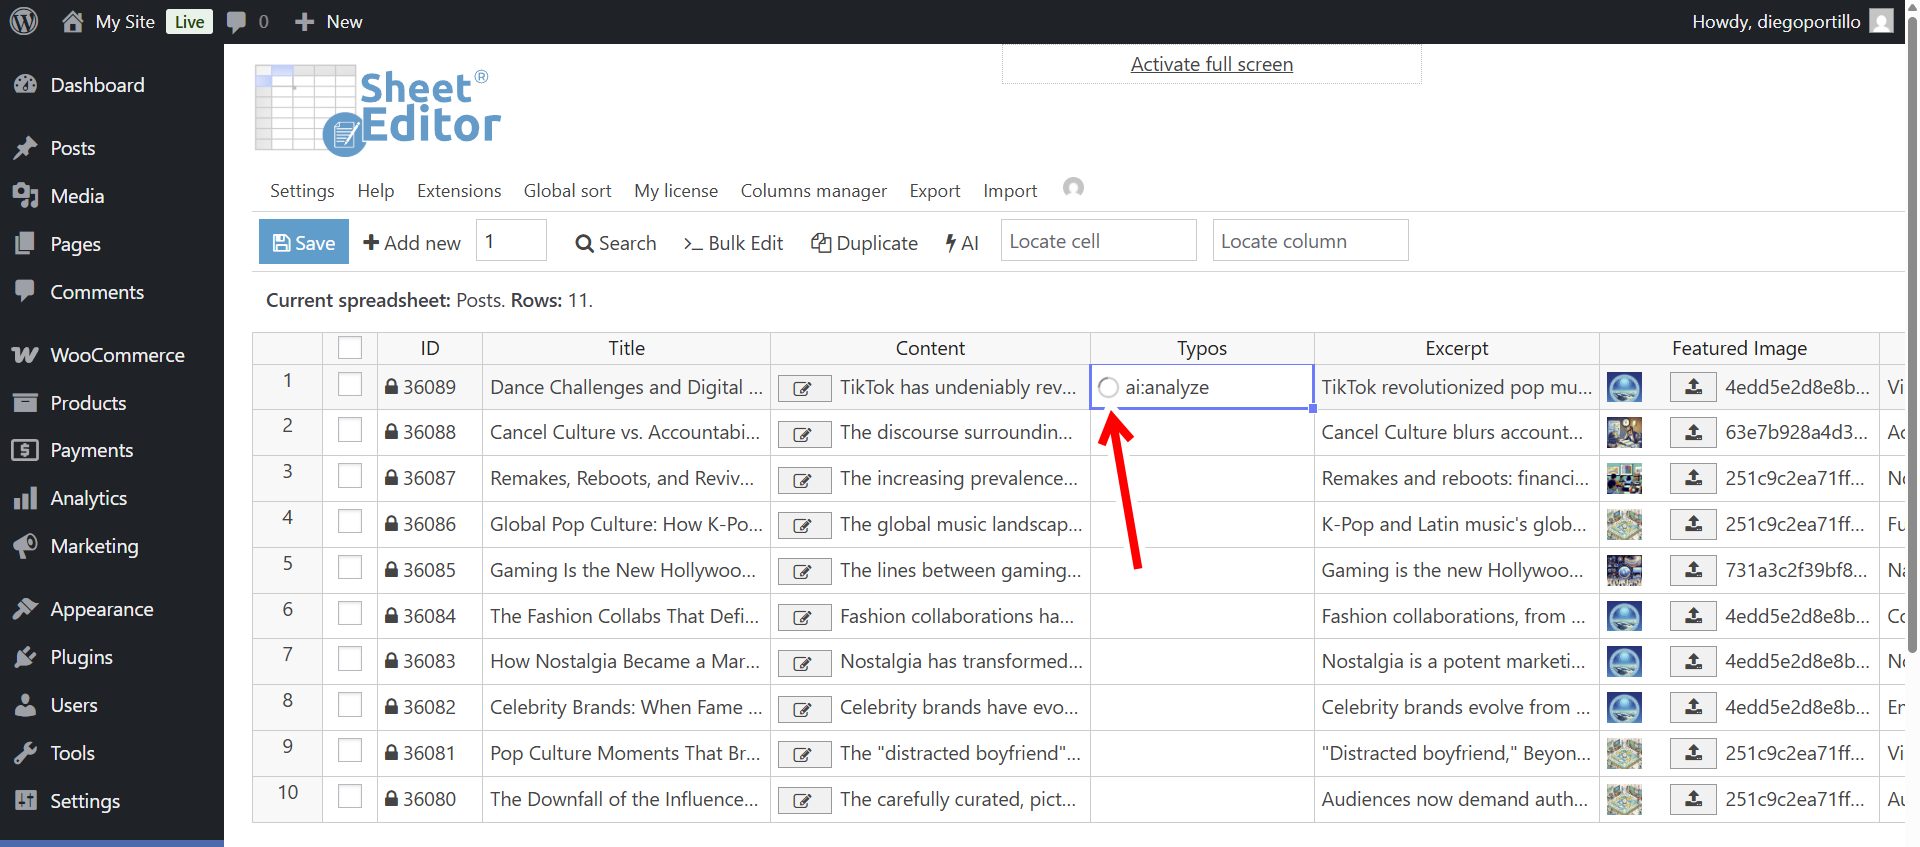Expand the Extensions menu

pyautogui.click(x=459, y=191)
